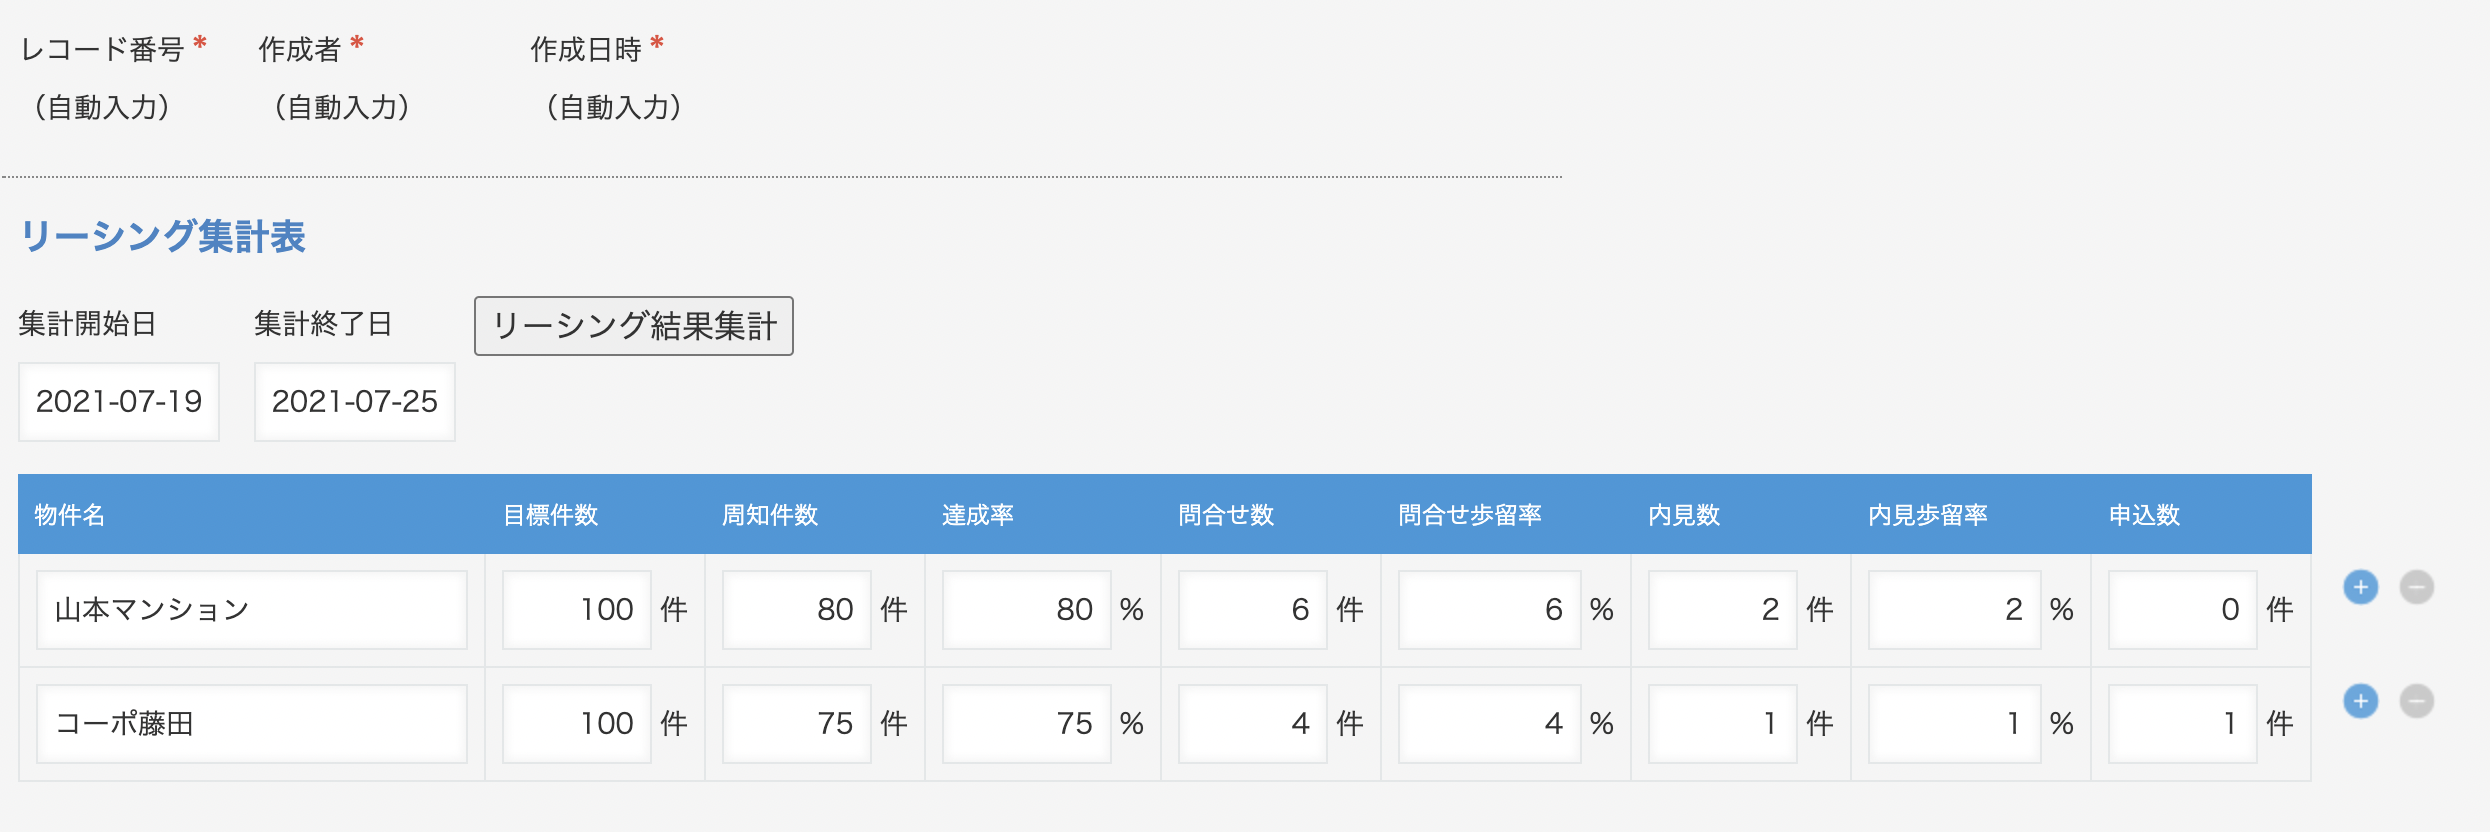Image resolution: width=2490 pixels, height=832 pixels.
Task: Click the 集計終了日 date field
Action: point(355,402)
